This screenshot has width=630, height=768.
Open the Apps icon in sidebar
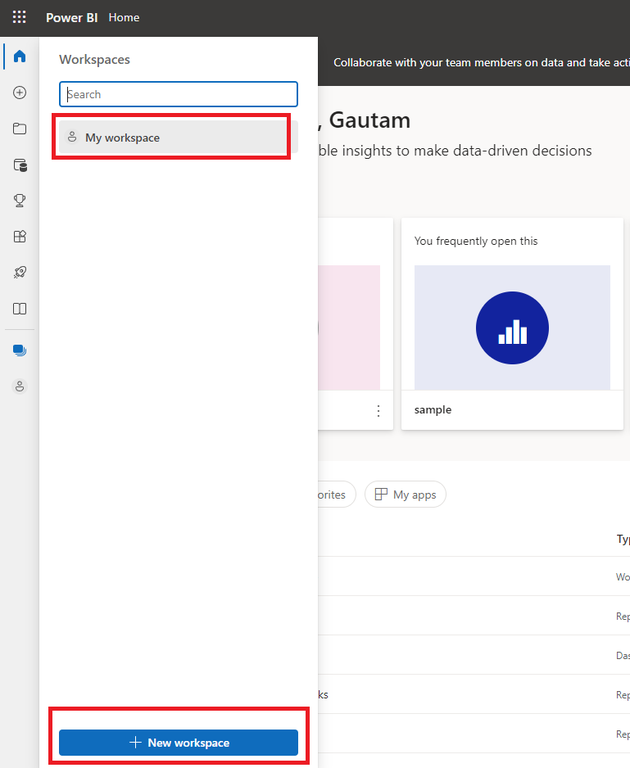click(20, 237)
